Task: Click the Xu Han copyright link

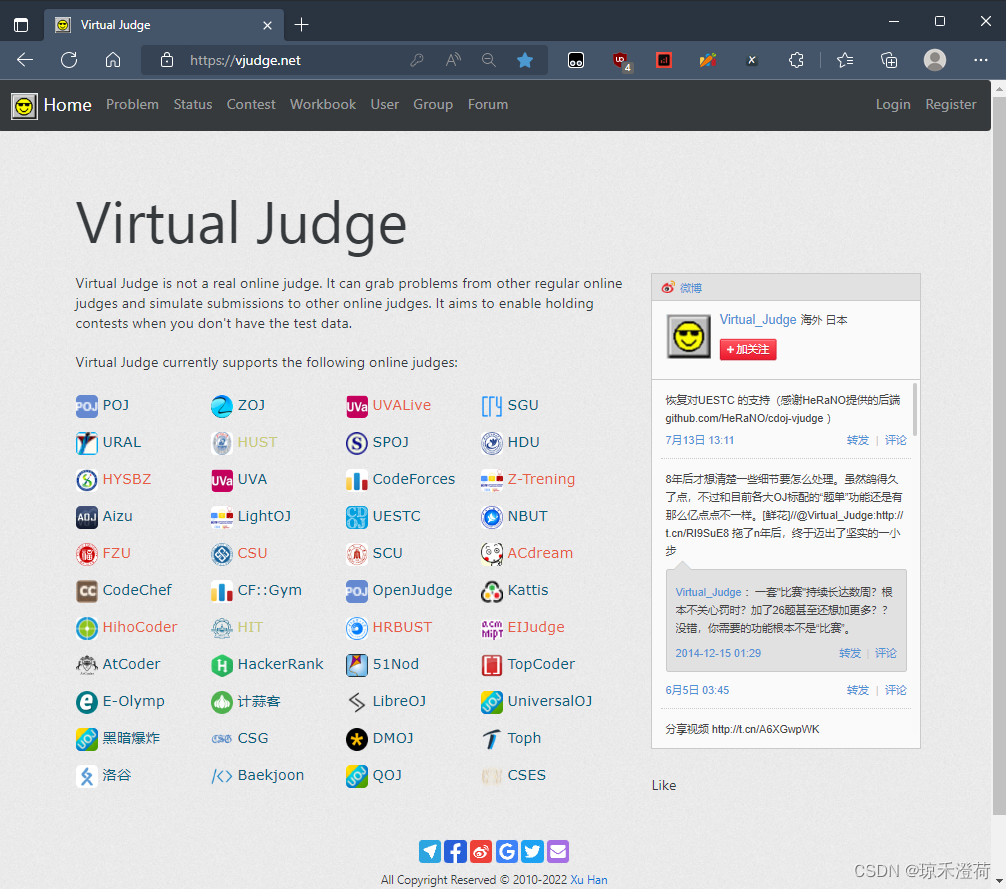Action: pyautogui.click(x=587, y=879)
